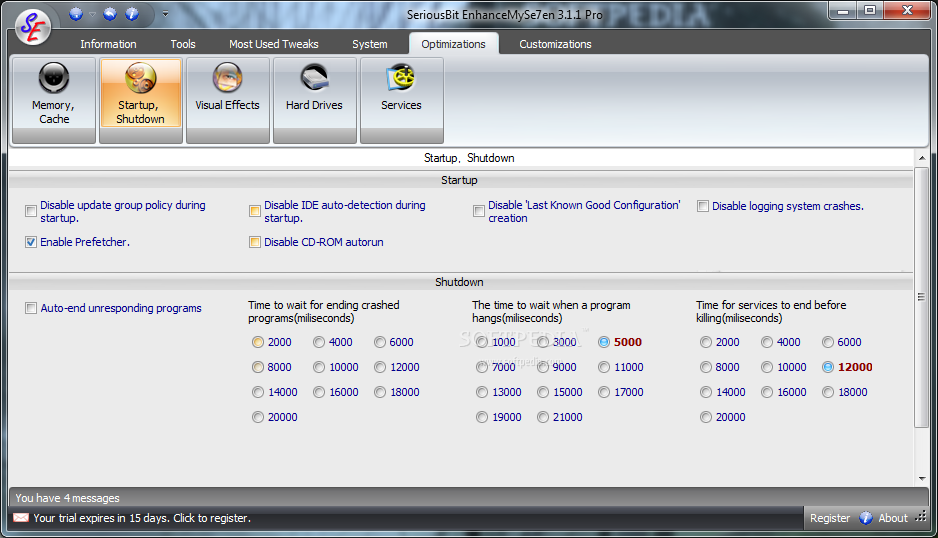Toggle Disable logging system crashes
938x538 pixels.
pyautogui.click(x=703, y=206)
